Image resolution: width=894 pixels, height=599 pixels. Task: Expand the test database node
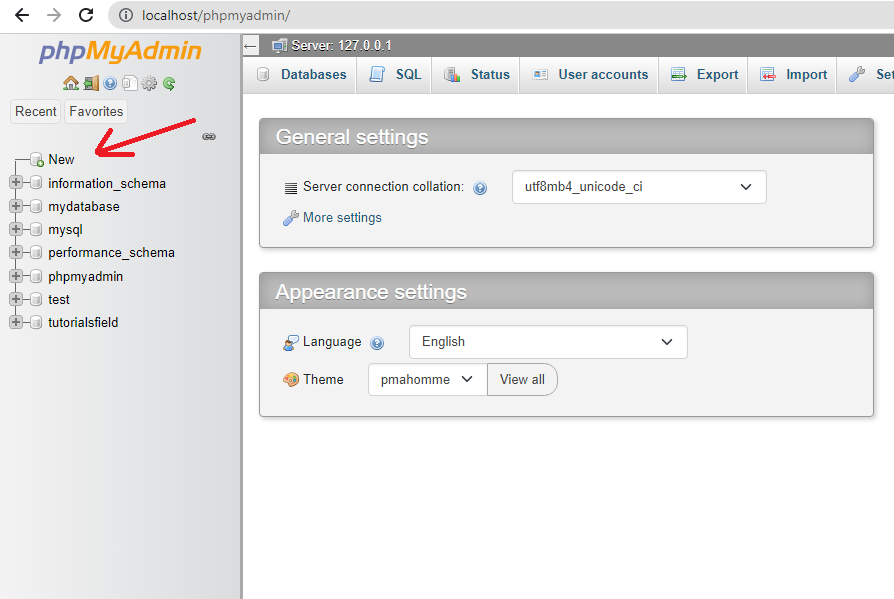pyautogui.click(x=16, y=299)
